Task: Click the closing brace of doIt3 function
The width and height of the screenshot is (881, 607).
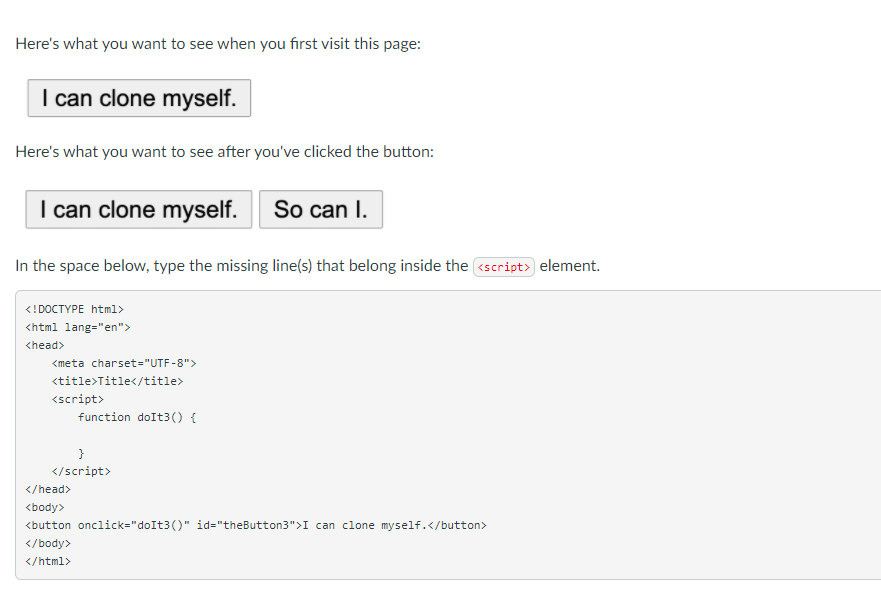Action: pos(80,452)
